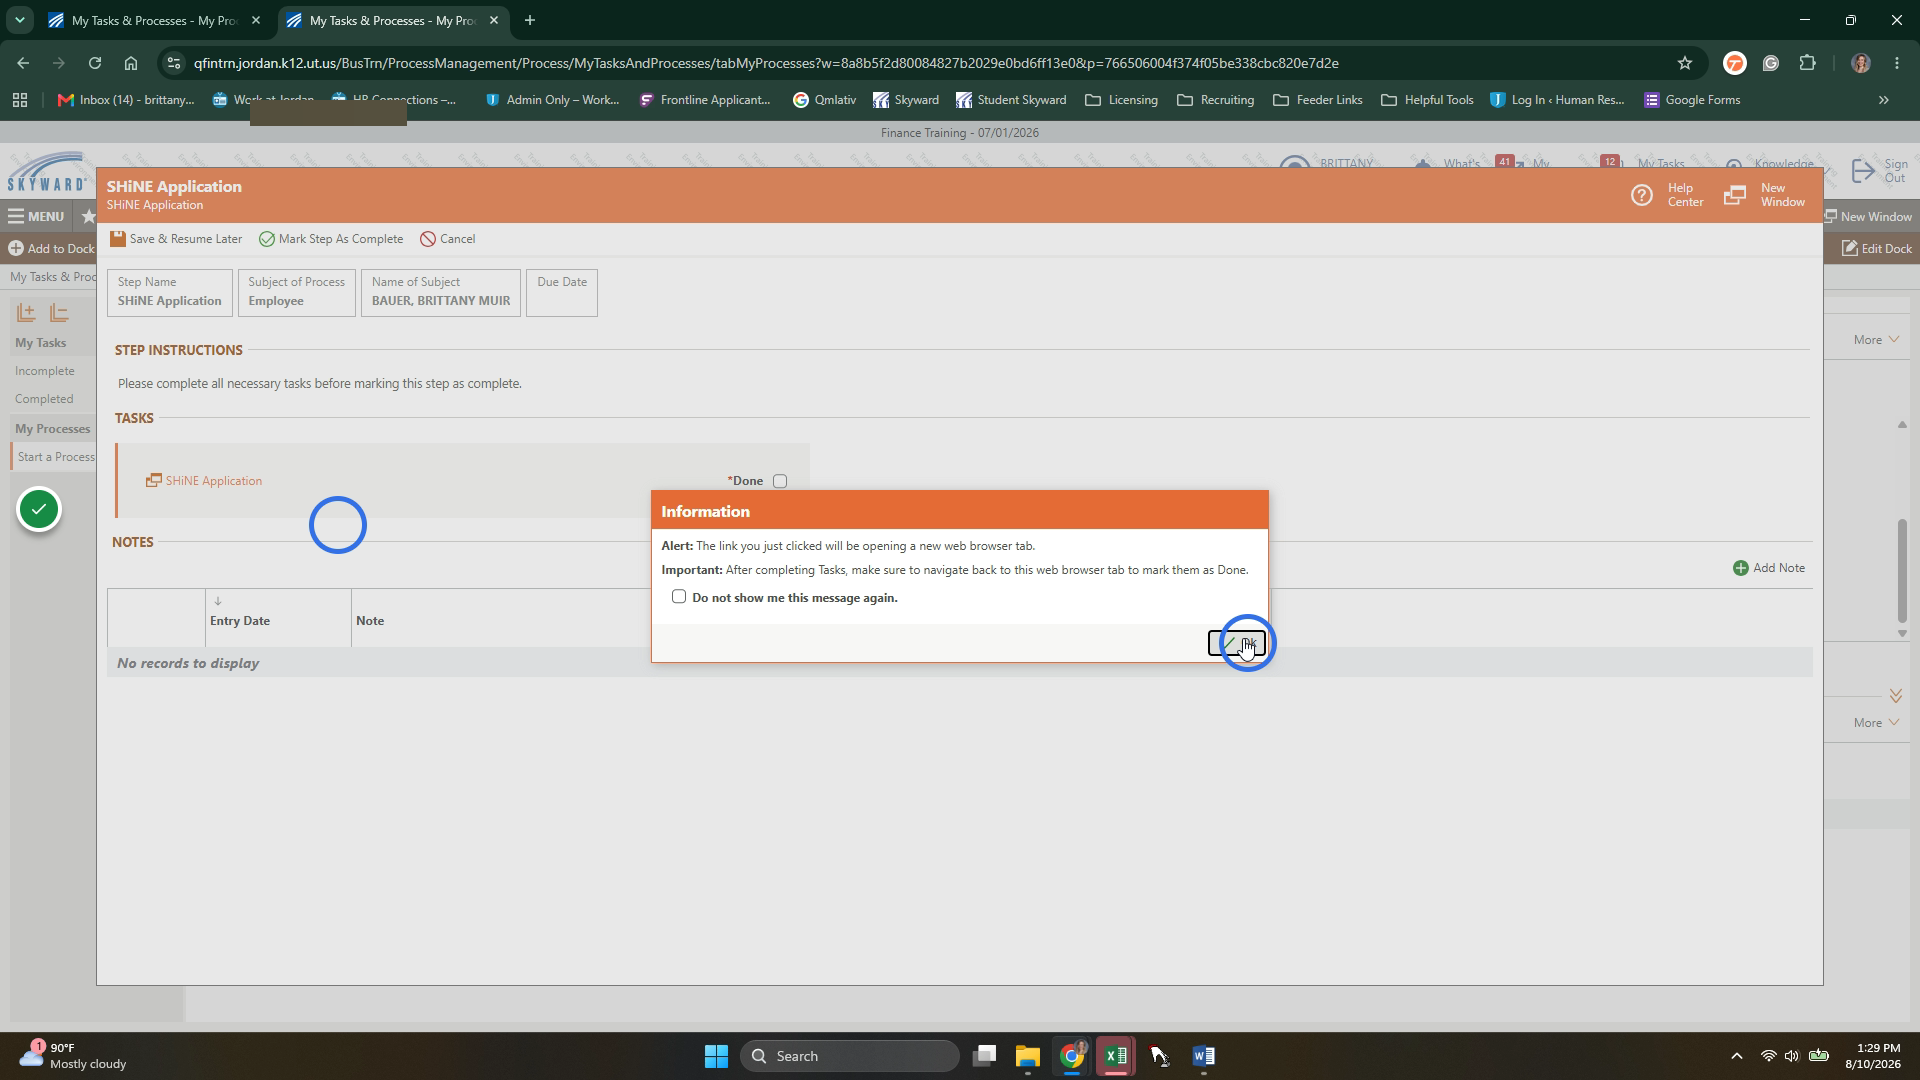The width and height of the screenshot is (1920, 1080).
Task: Open the step in a New Window
Action: point(1765,195)
